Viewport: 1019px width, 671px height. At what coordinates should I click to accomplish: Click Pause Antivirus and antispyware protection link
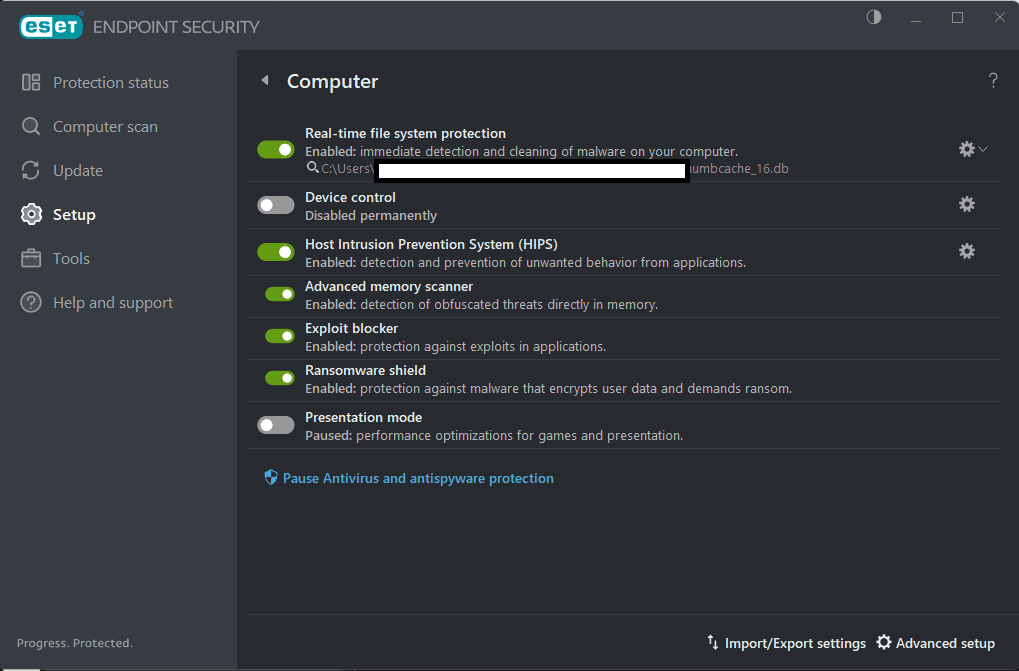coord(418,478)
